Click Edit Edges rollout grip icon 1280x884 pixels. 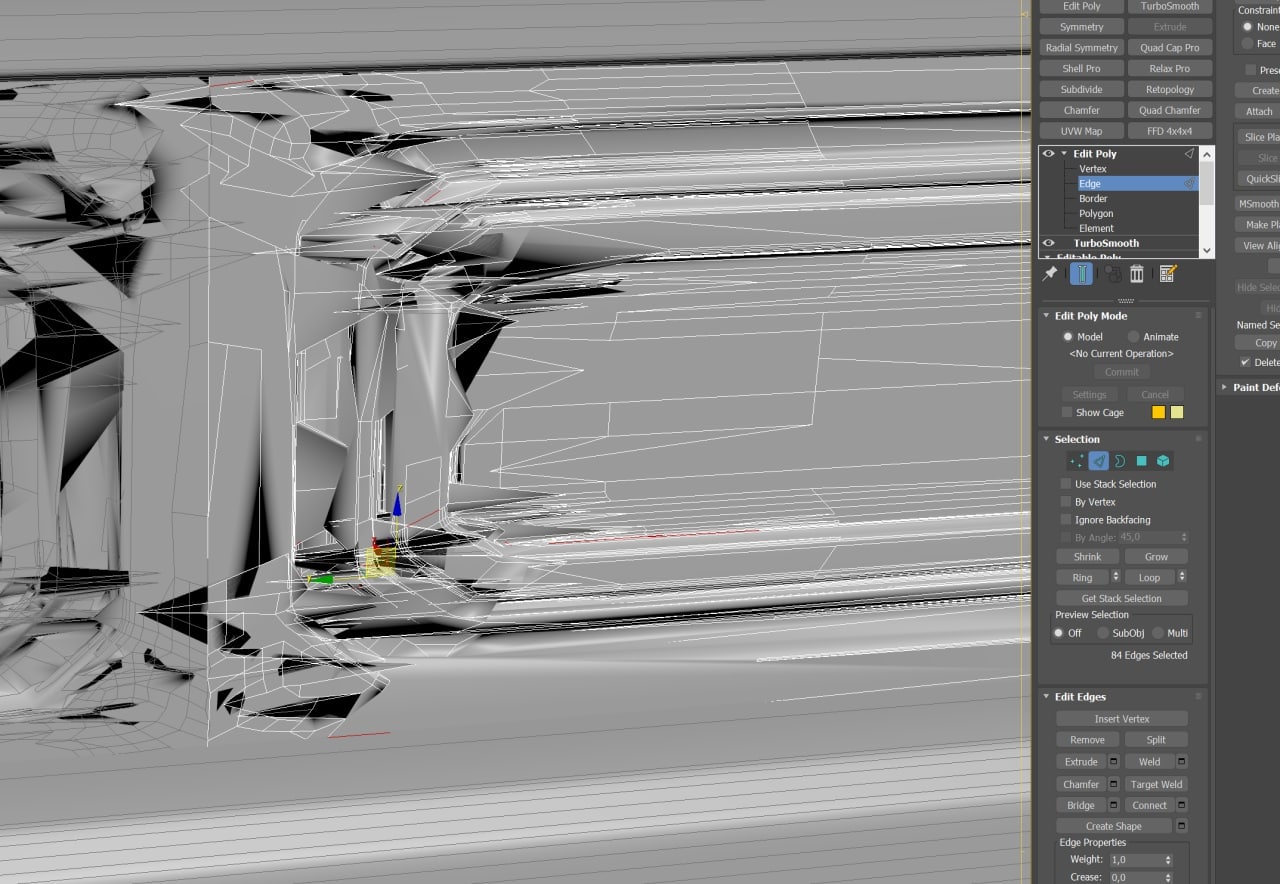[x=1198, y=697]
